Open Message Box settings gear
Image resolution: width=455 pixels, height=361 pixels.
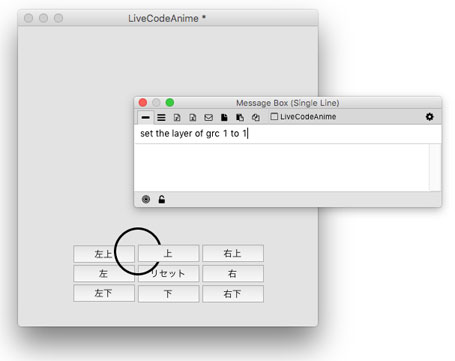tap(430, 117)
